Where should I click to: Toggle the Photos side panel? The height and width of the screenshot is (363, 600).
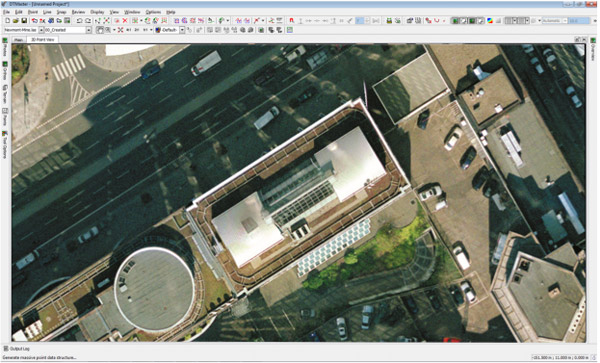(x=5, y=47)
